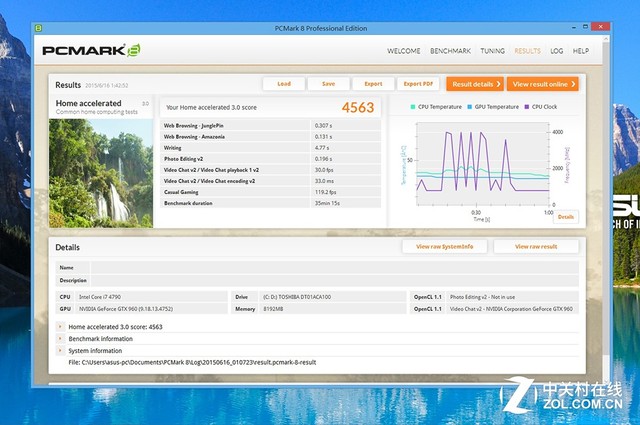
Task: Open the LOG tab
Action: pos(556,51)
